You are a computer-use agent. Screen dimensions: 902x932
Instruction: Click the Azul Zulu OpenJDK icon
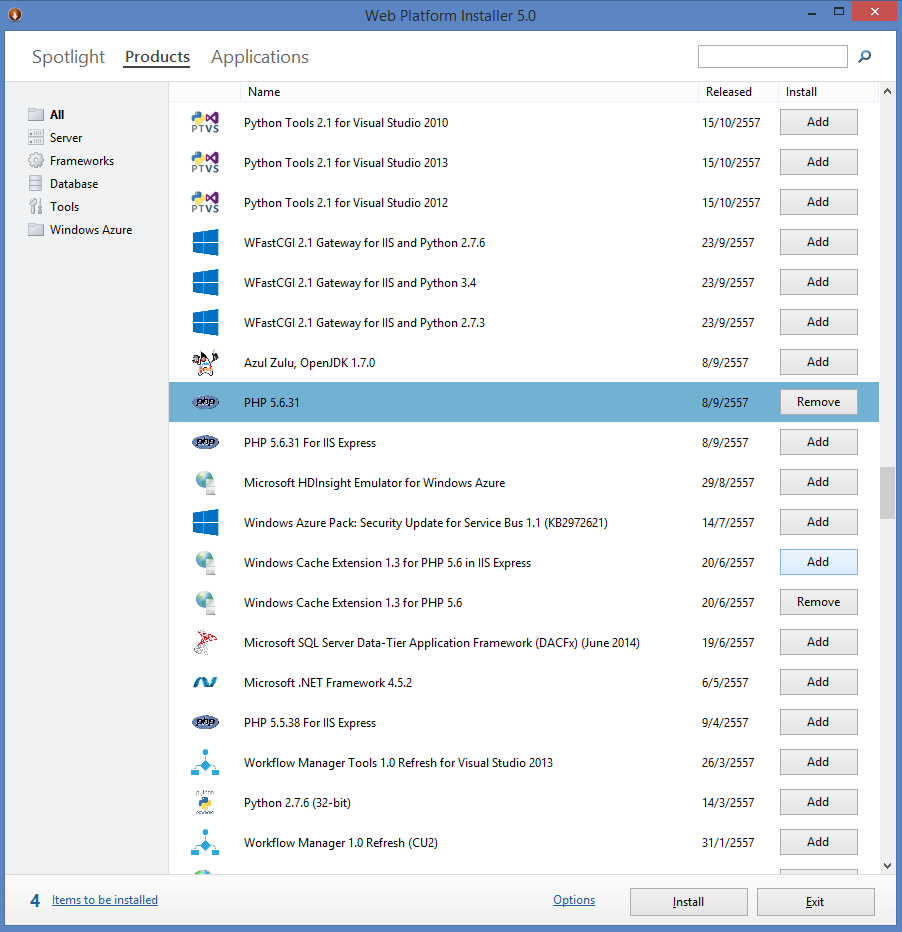[x=205, y=363]
